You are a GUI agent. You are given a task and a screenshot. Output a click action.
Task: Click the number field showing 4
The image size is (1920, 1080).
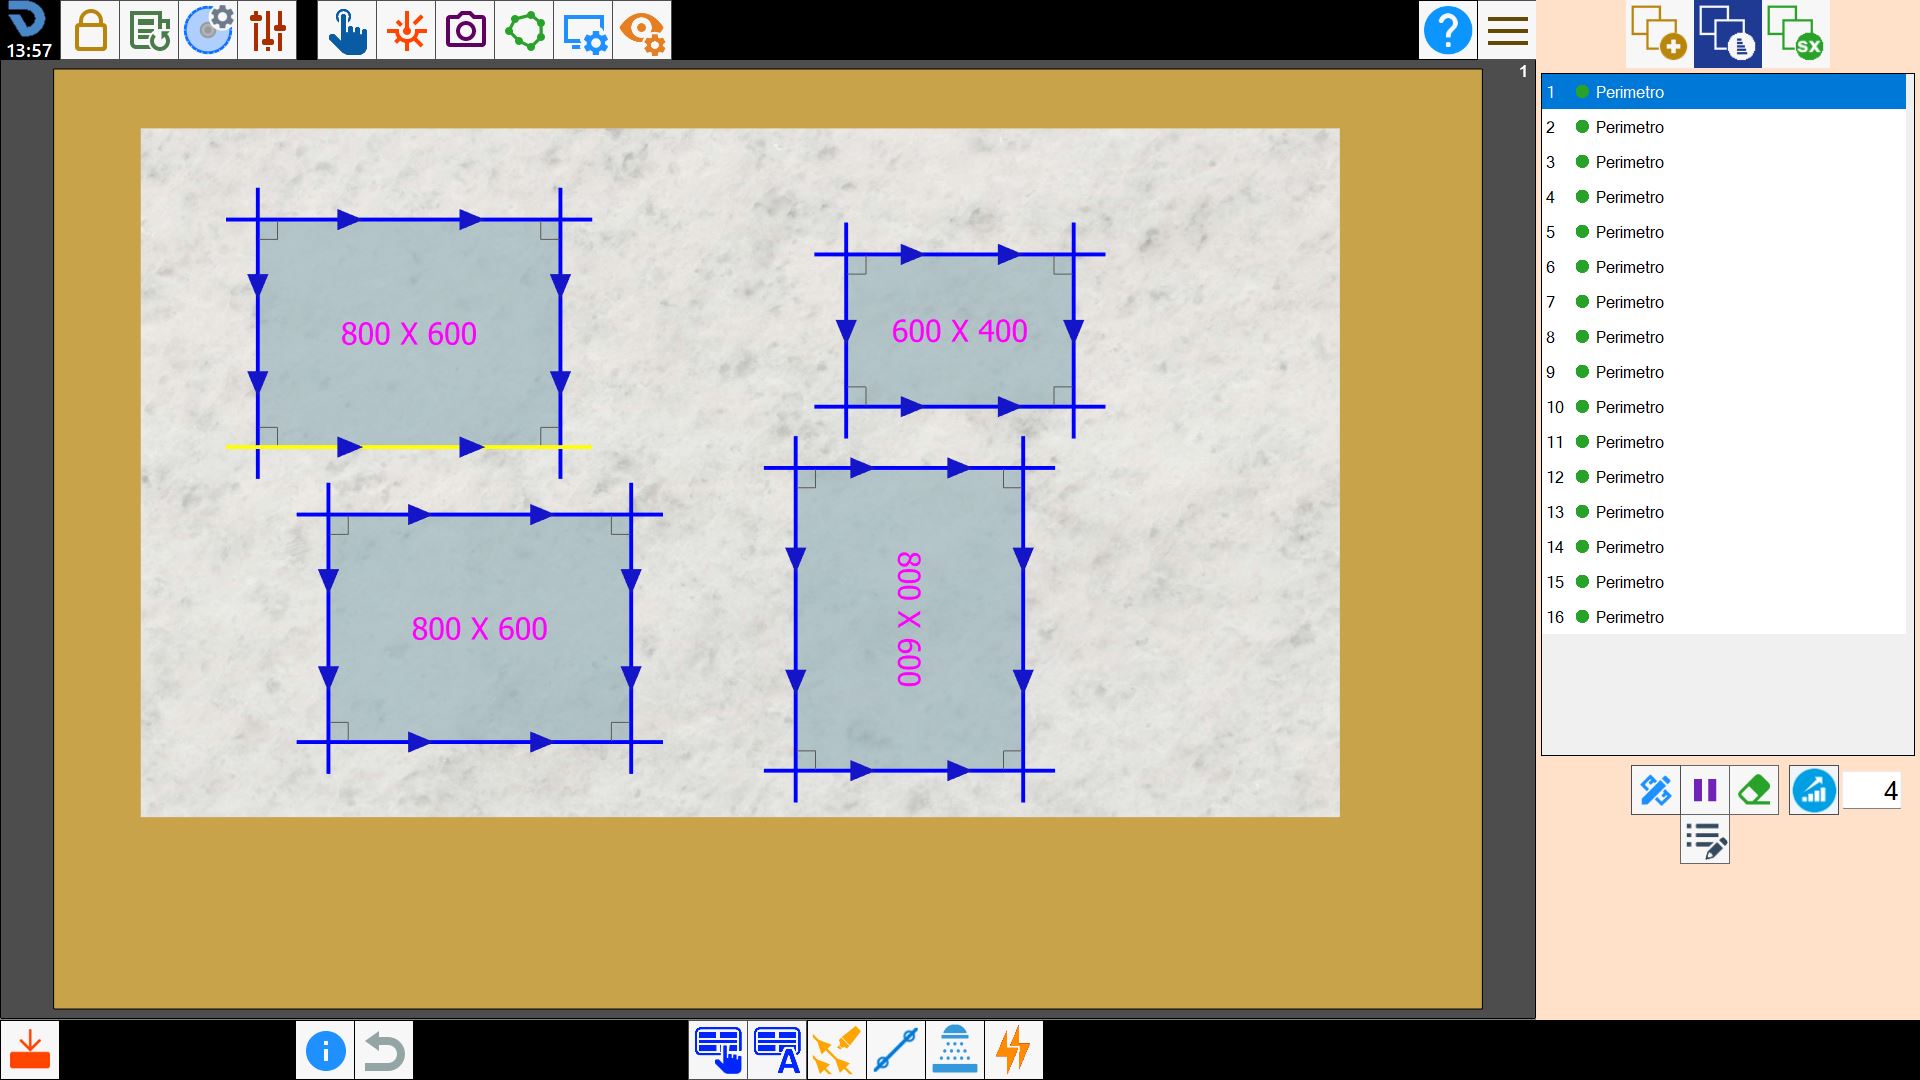1871,791
